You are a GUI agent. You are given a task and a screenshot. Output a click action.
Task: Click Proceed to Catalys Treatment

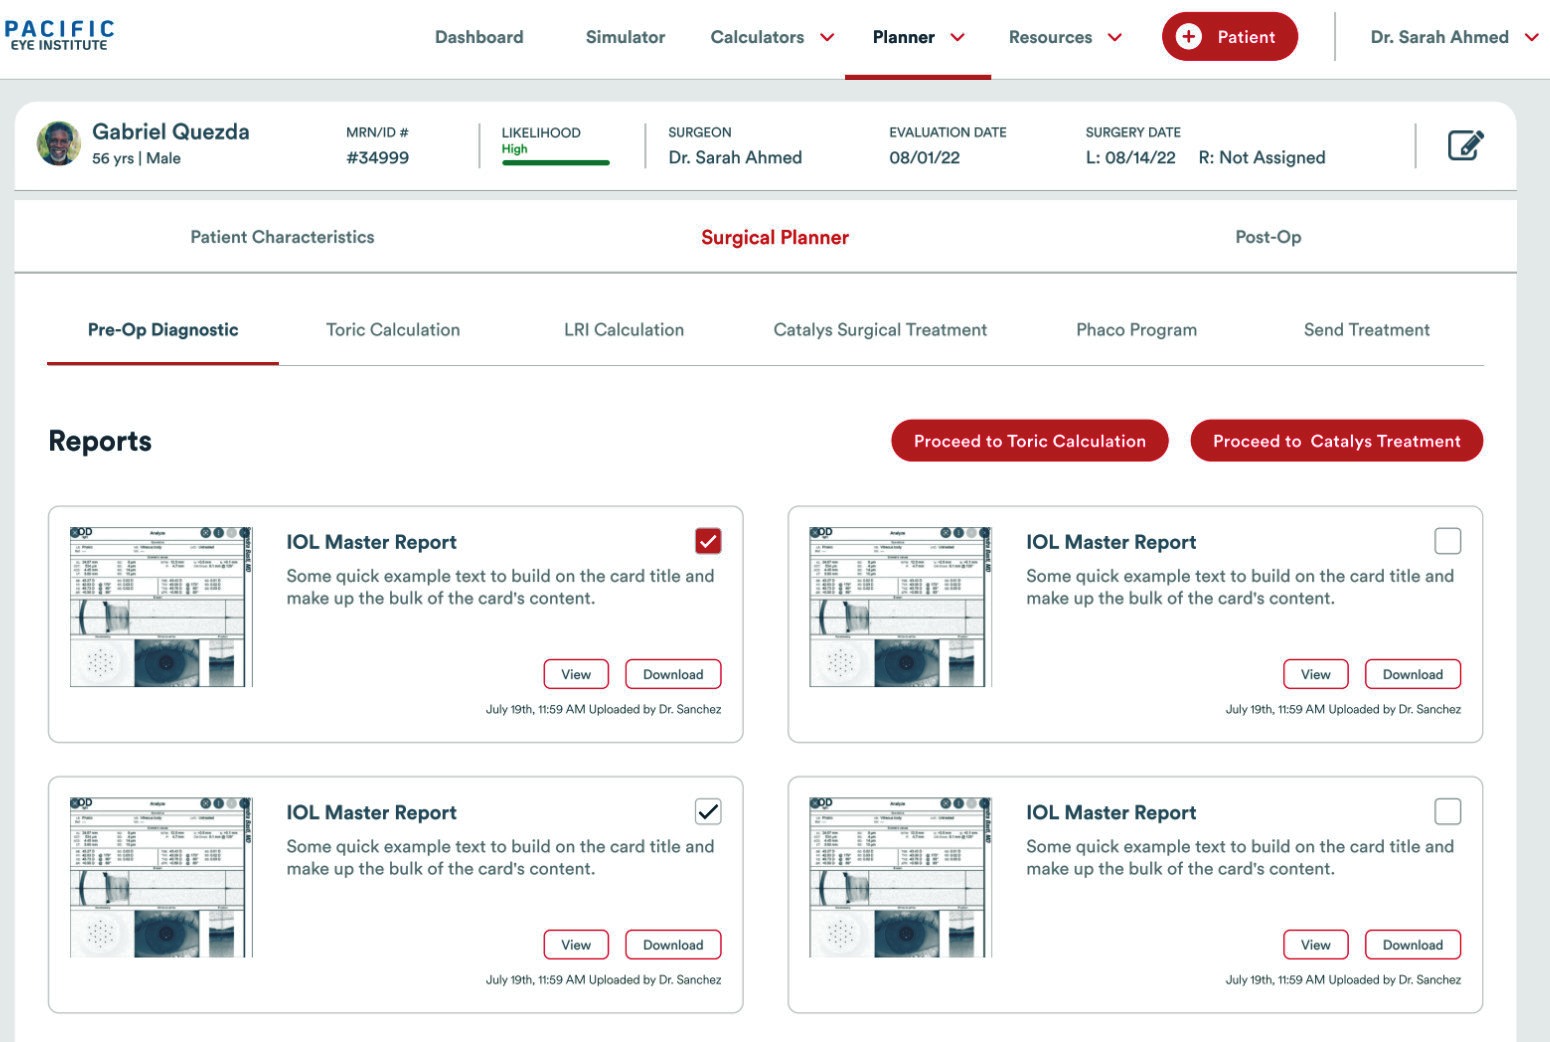click(x=1336, y=441)
